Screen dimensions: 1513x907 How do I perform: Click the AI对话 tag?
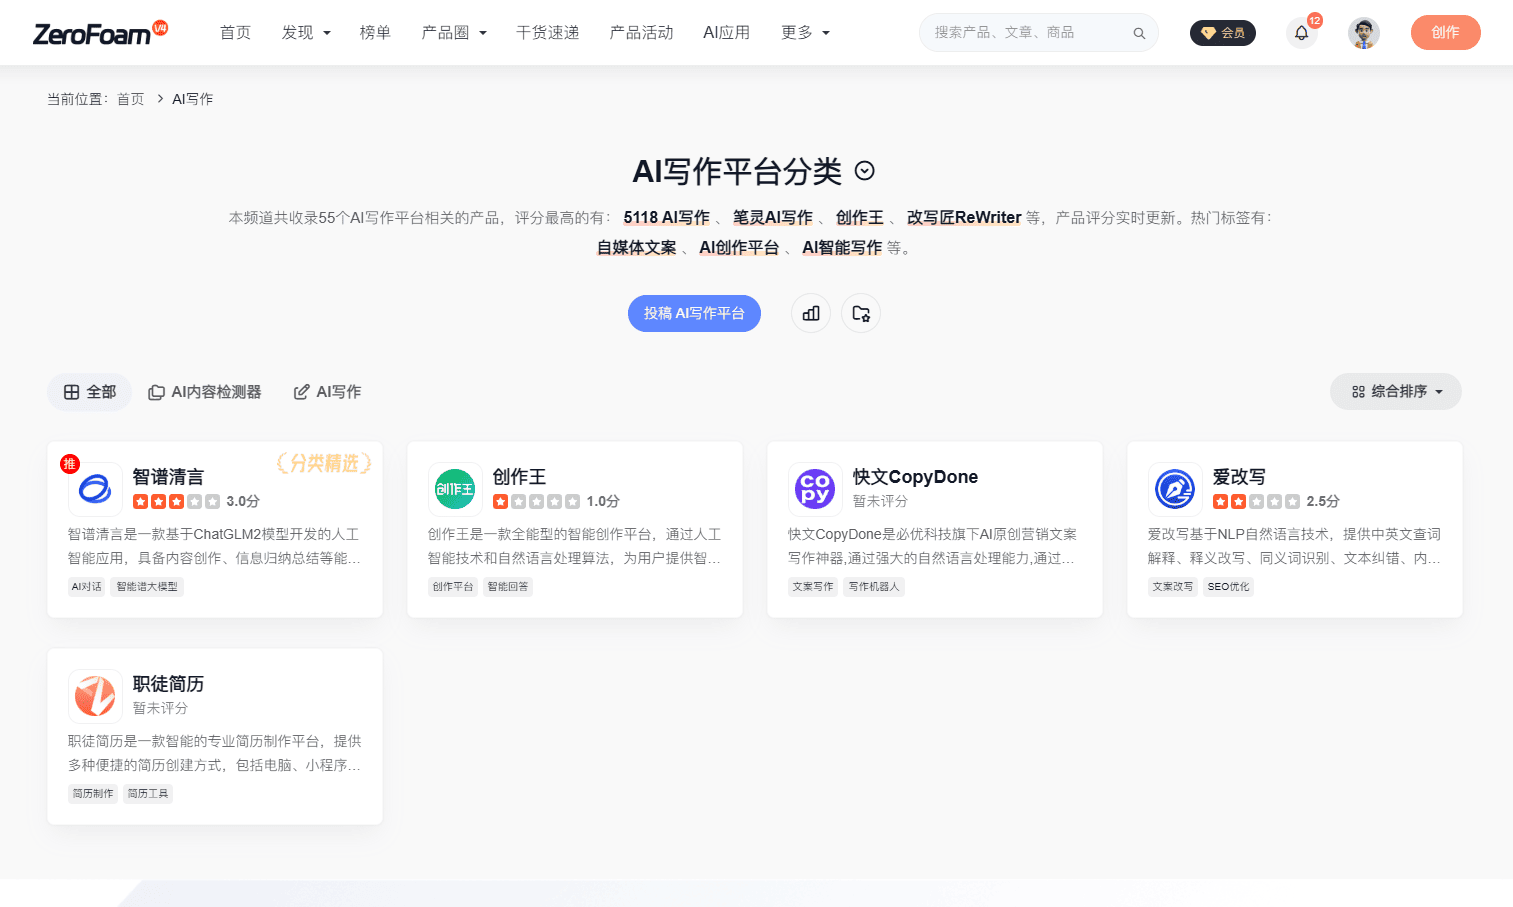pos(86,587)
